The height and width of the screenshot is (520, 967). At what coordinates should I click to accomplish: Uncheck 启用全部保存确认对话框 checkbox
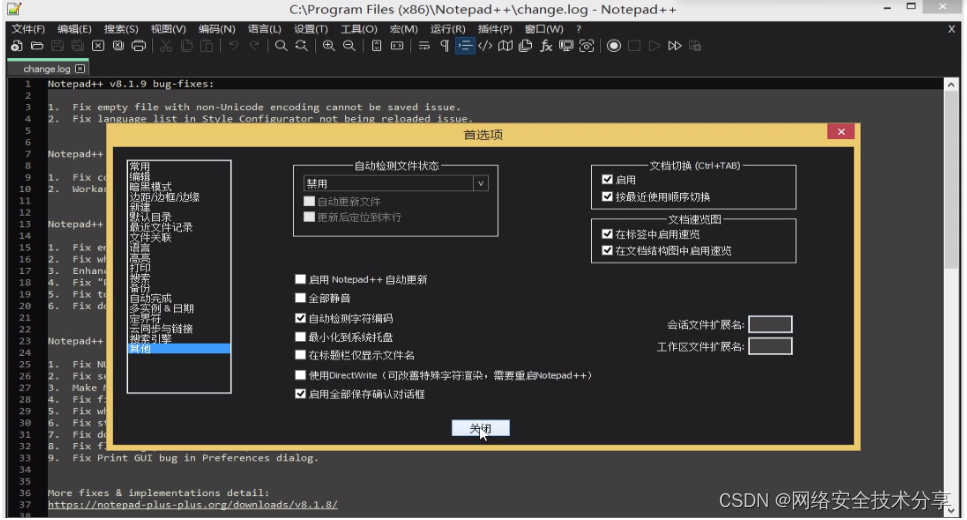tap(300, 394)
